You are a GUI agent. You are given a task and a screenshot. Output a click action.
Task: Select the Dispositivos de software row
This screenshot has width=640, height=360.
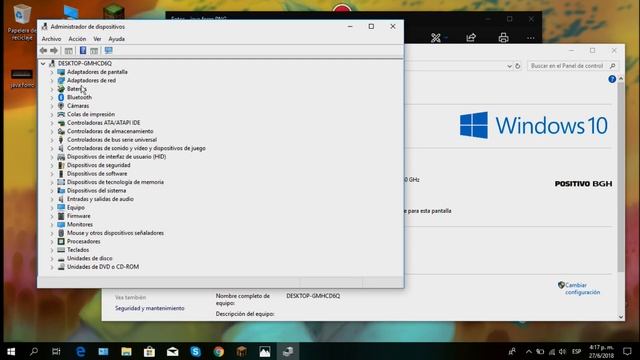(x=97, y=173)
